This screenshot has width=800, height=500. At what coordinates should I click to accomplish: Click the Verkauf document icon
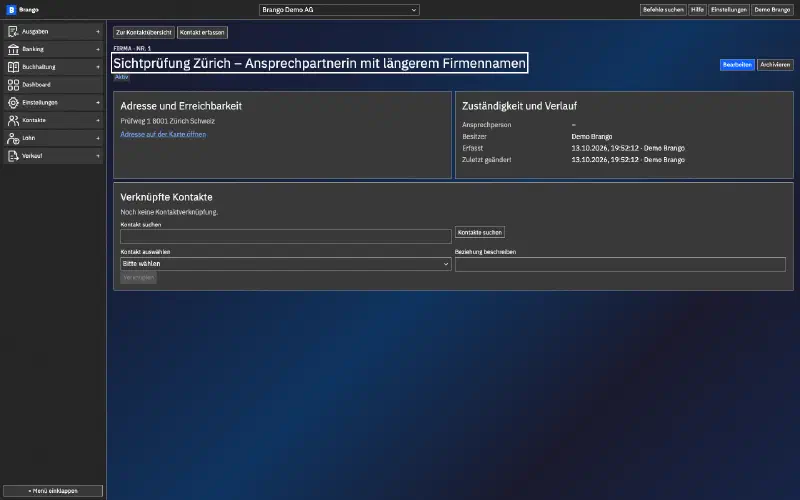tap(13, 156)
